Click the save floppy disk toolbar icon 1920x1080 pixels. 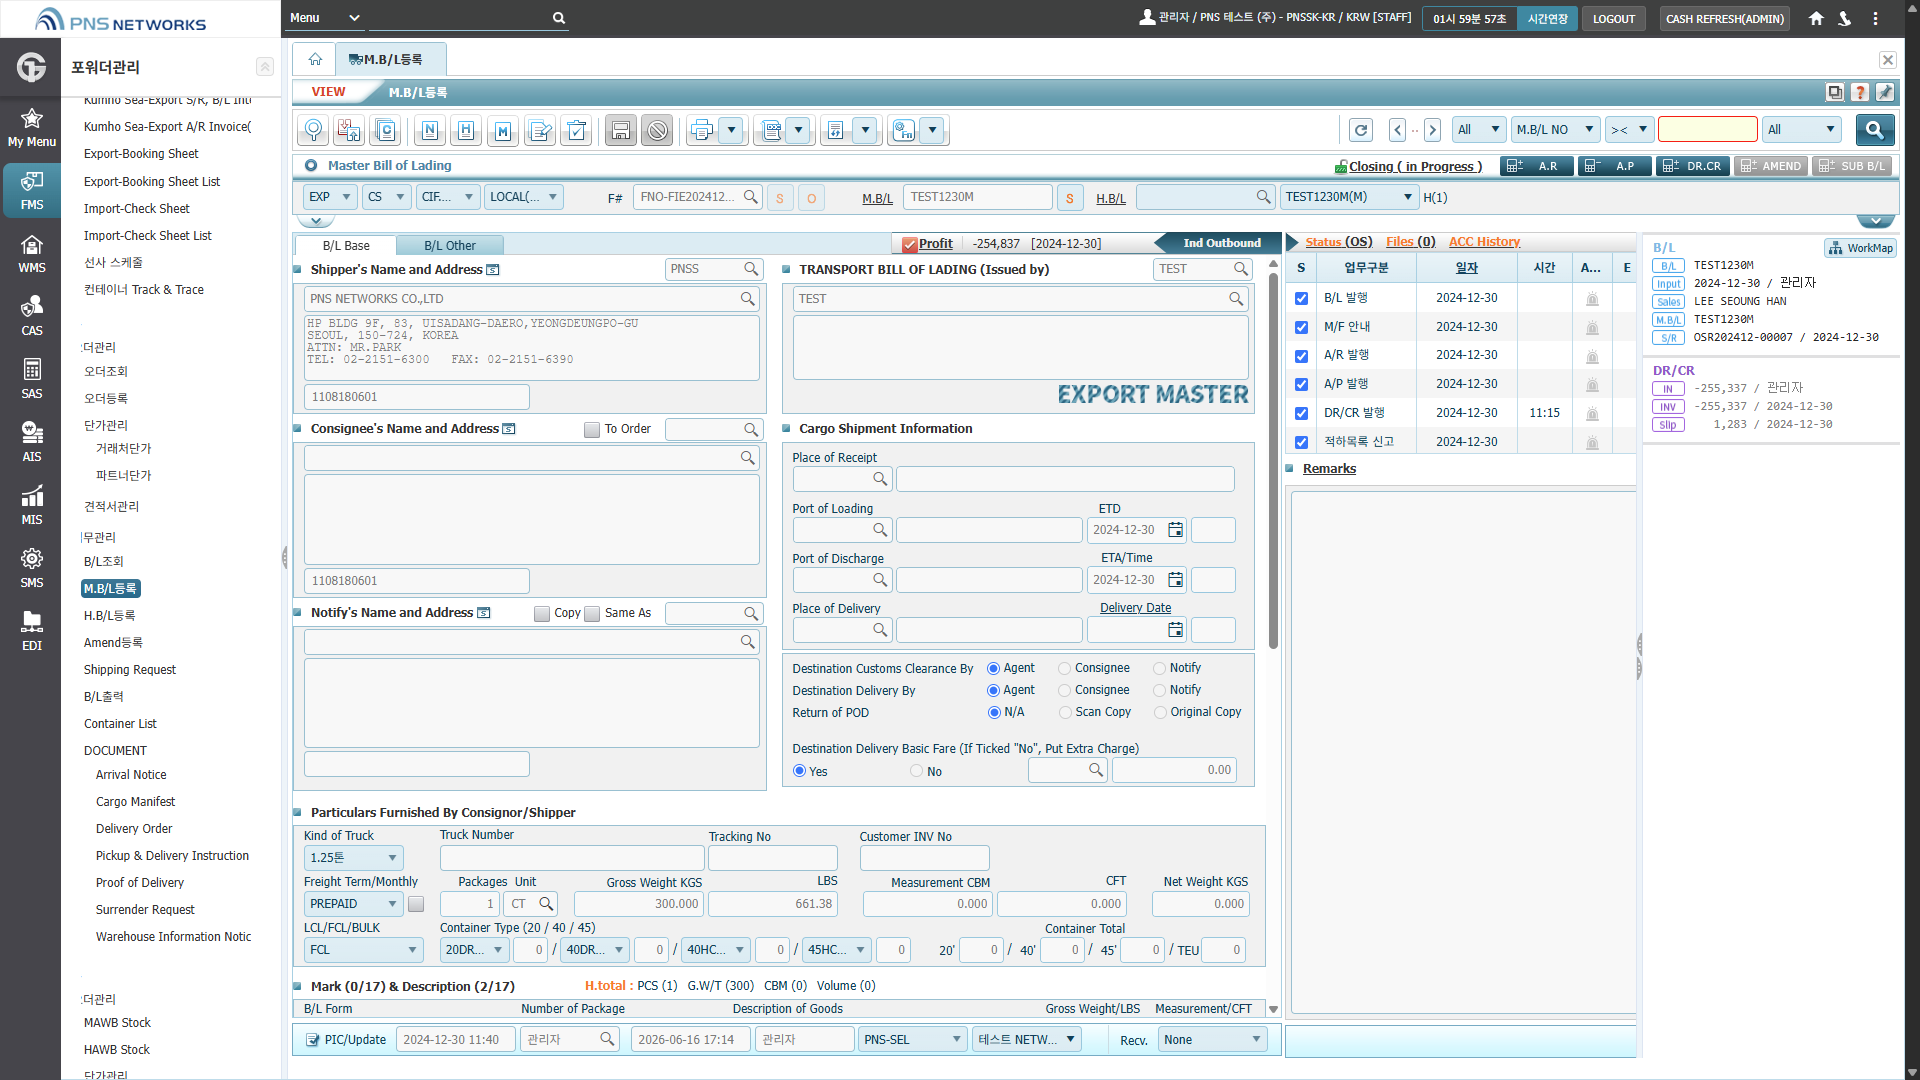coord(621,130)
